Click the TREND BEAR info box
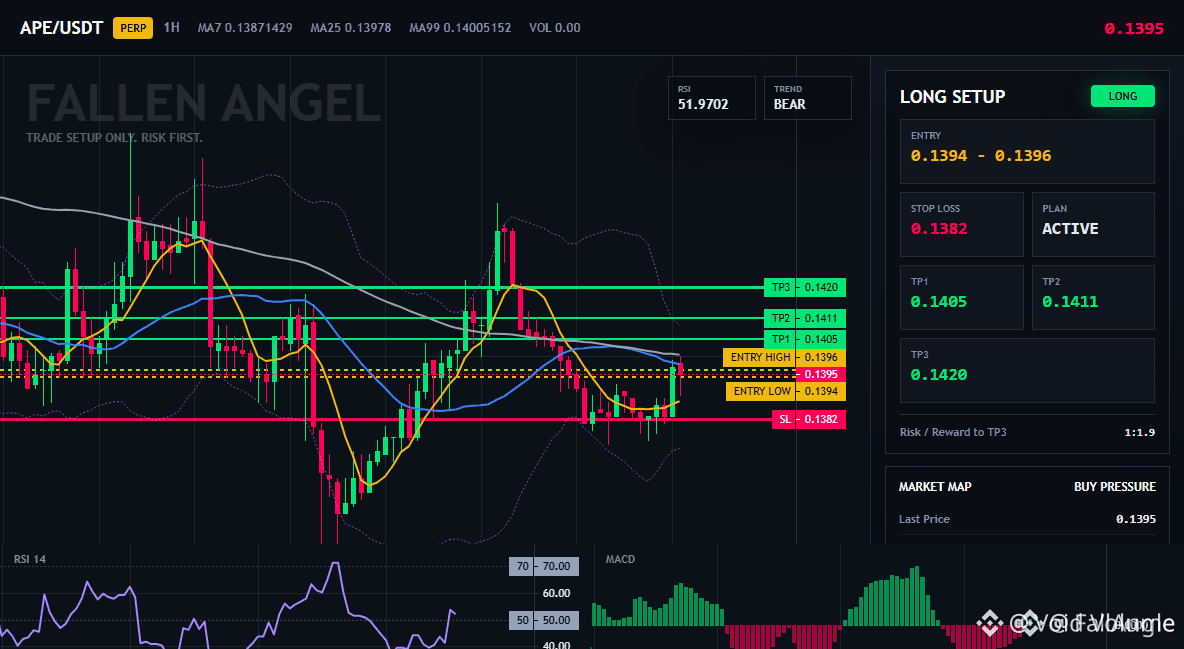This screenshot has width=1184, height=649. (807, 97)
